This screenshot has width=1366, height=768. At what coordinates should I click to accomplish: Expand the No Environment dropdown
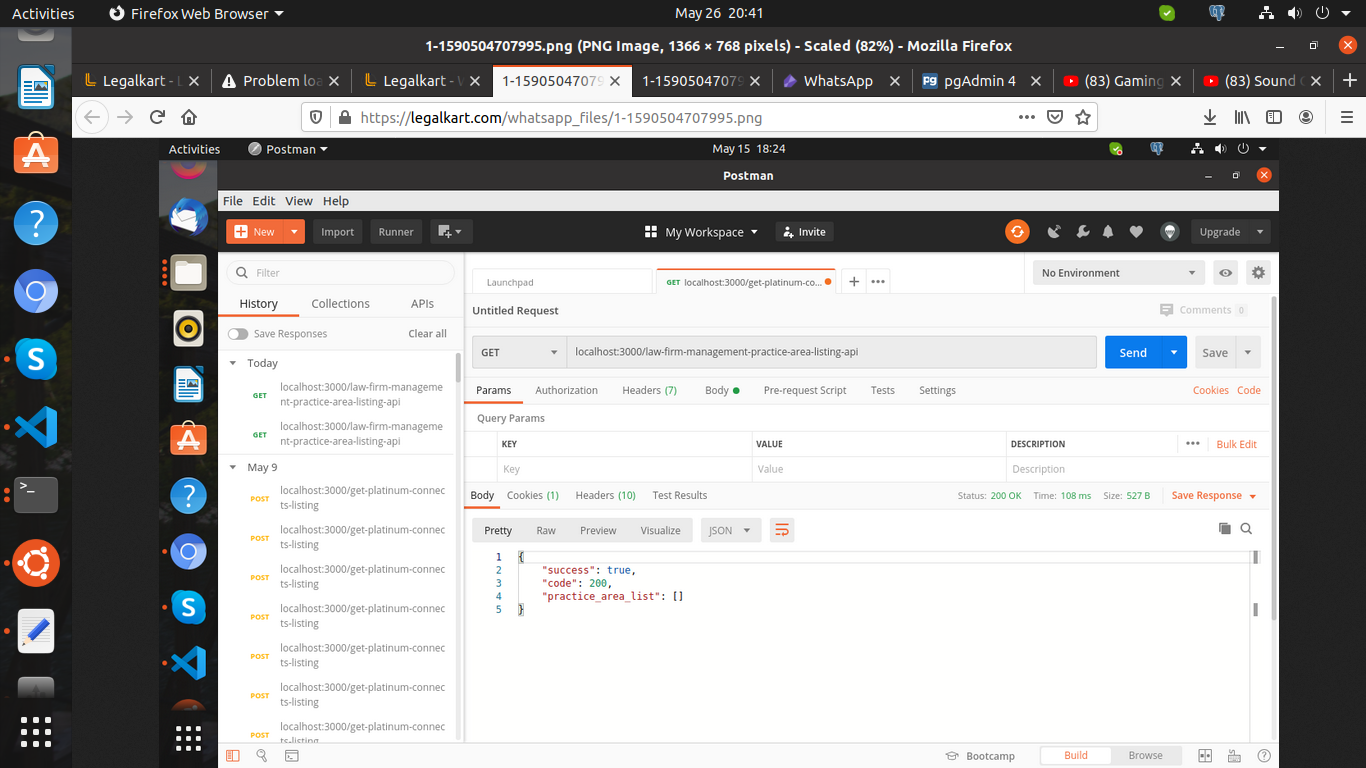click(1118, 273)
